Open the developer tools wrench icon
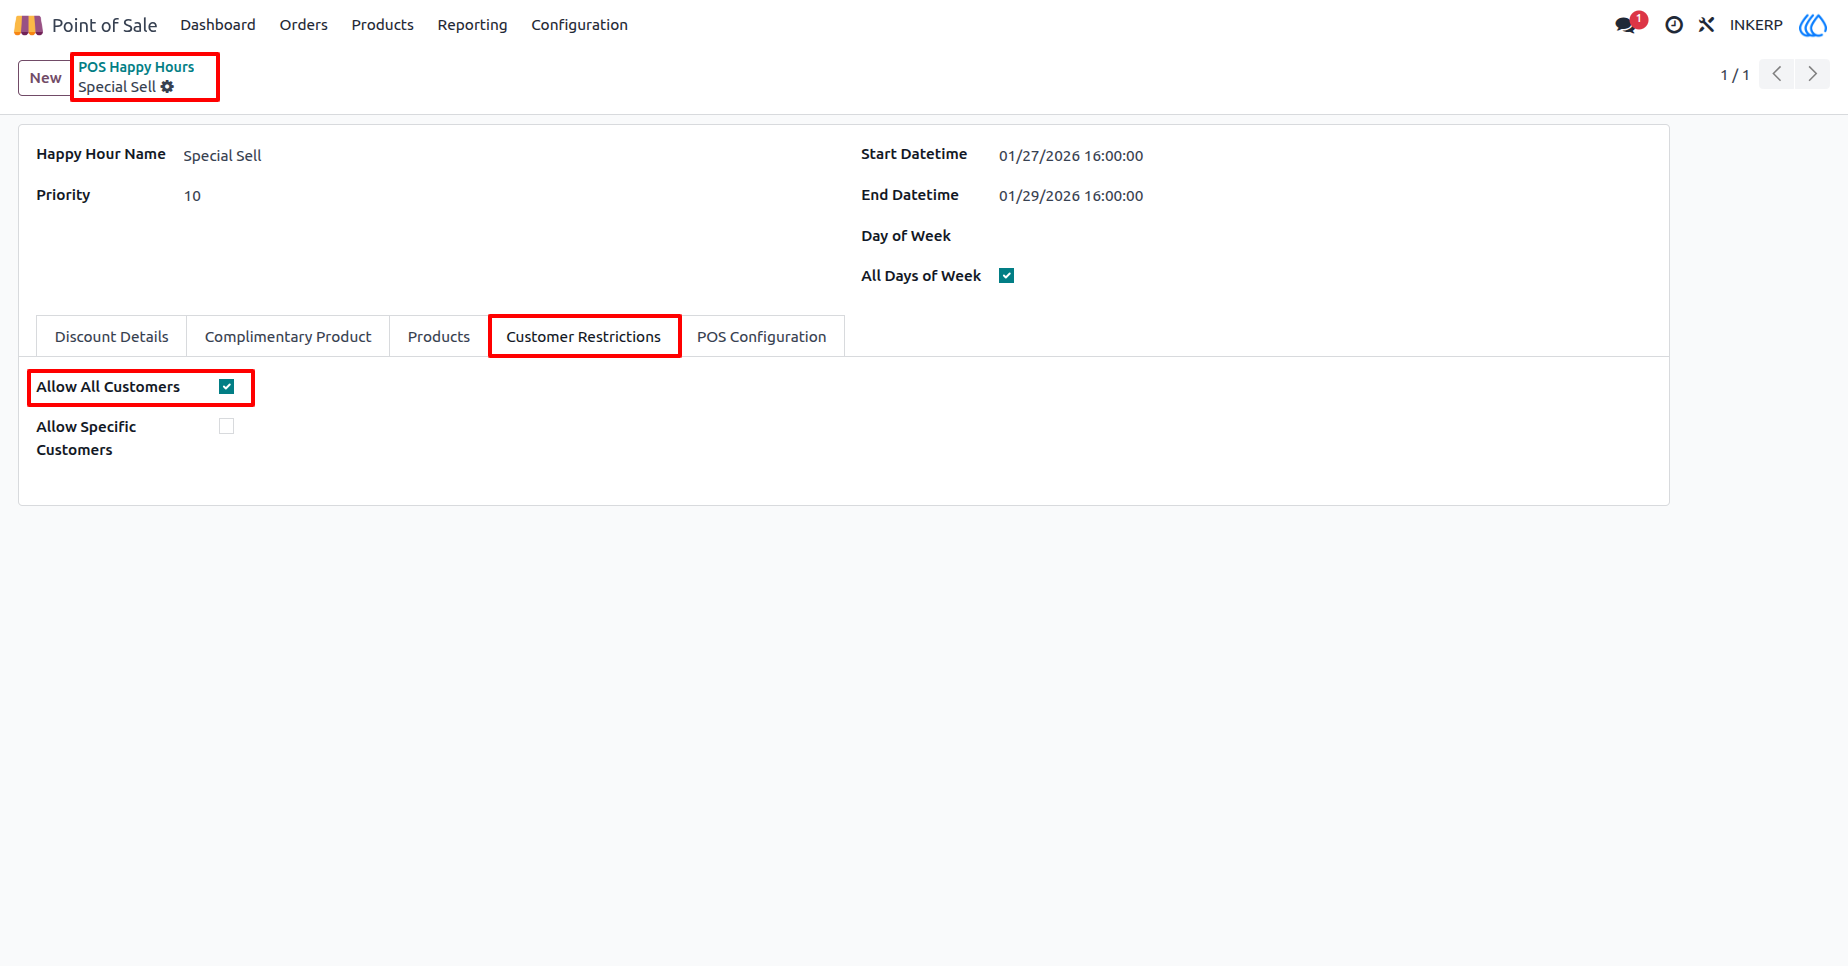 click(1706, 25)
